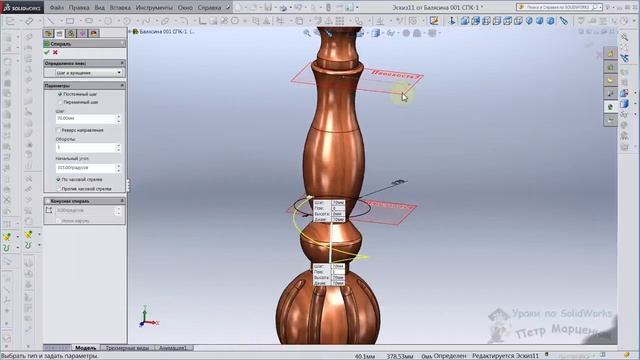The height and width of the screenshot is (360, 640).
Task: Open the Справка menu
Action: [209, 8]
